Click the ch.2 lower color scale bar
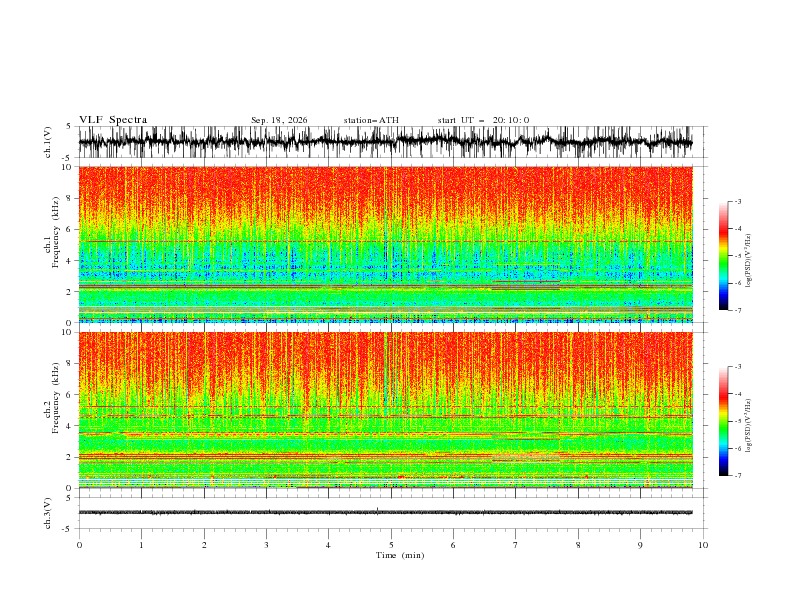792x612 pixels. point(723,421)
